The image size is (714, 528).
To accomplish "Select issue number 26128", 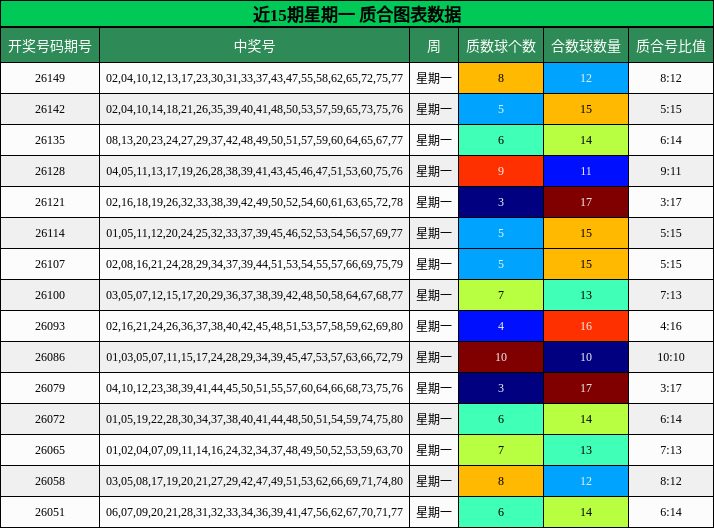I will click(x=50, y=171).
